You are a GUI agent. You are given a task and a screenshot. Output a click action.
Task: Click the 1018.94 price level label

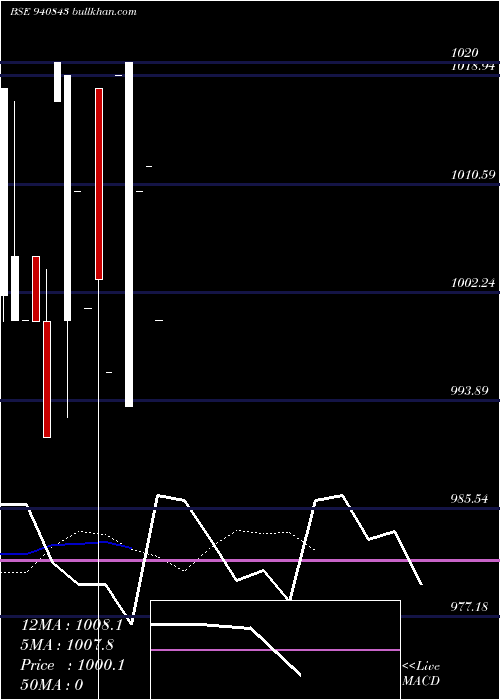coord(473,67)
